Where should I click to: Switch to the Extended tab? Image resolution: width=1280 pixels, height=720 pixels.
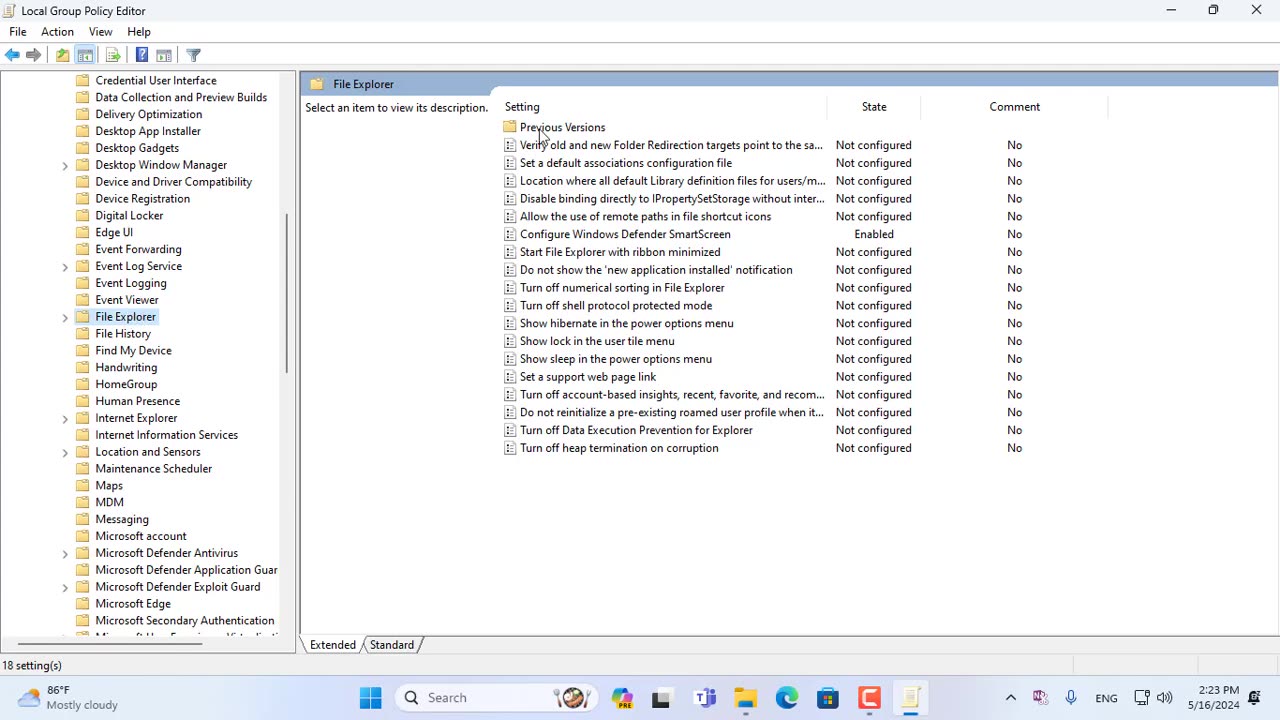333,645
